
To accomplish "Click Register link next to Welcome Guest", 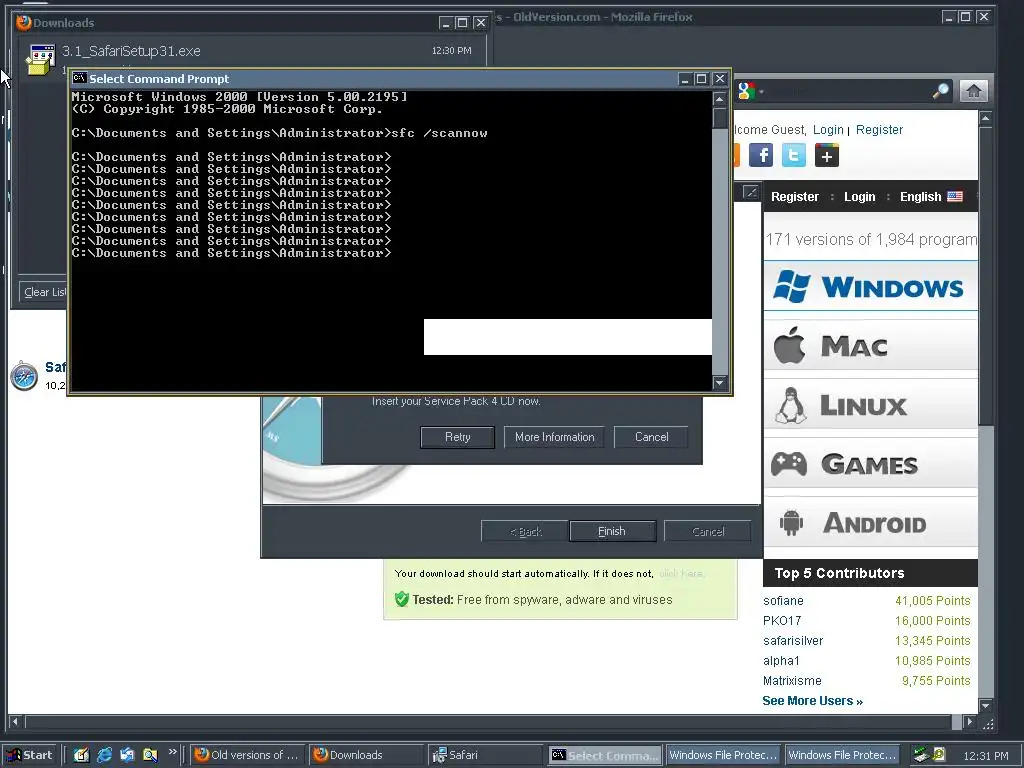I will coord(879,129).
